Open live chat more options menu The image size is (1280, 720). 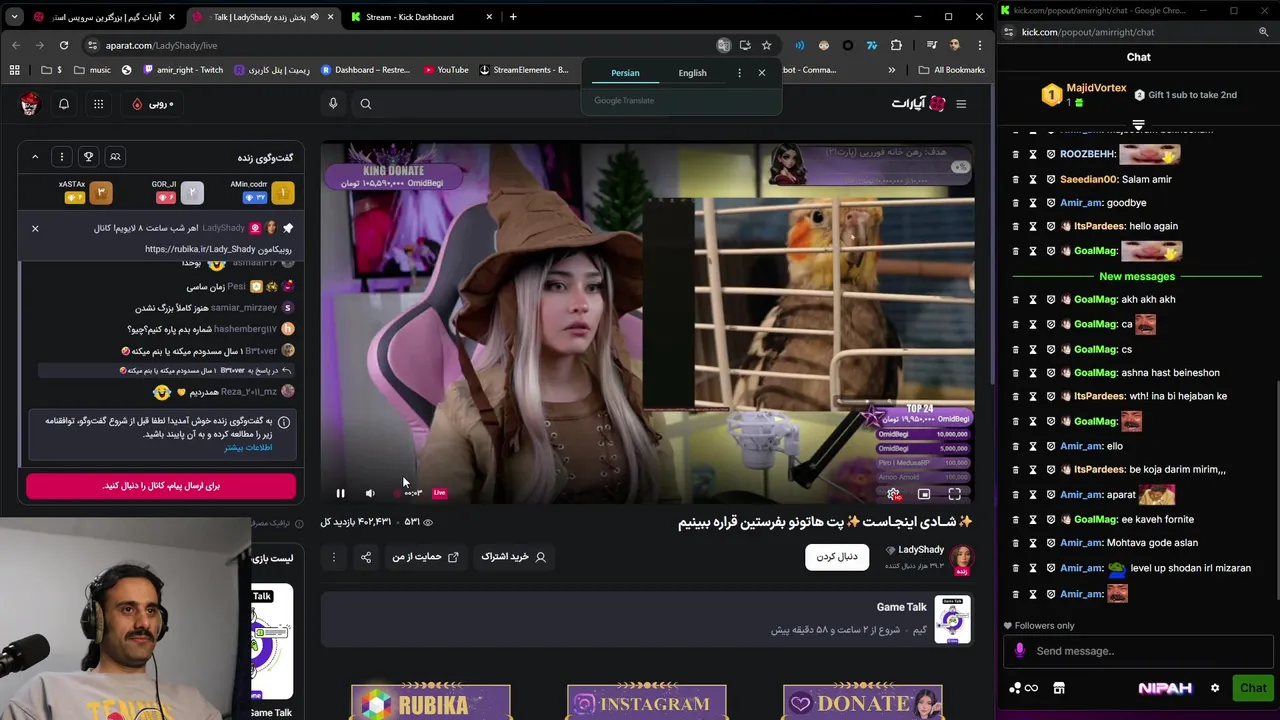click(61, 157)
